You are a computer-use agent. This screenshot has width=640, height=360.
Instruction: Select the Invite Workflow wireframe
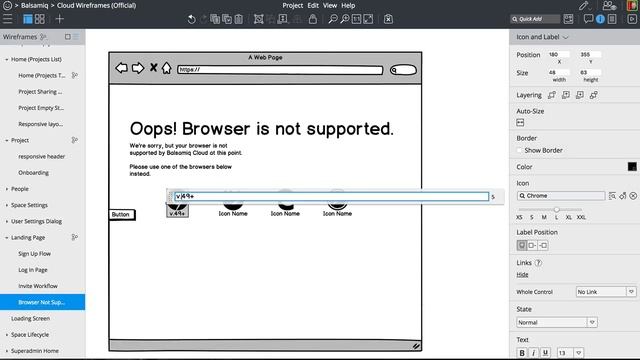[x=38, y=286]
